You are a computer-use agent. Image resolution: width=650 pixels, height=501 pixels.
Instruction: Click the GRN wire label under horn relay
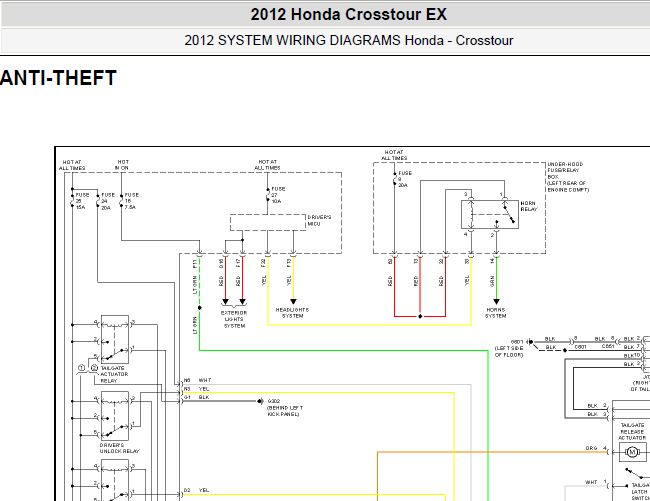492,281
